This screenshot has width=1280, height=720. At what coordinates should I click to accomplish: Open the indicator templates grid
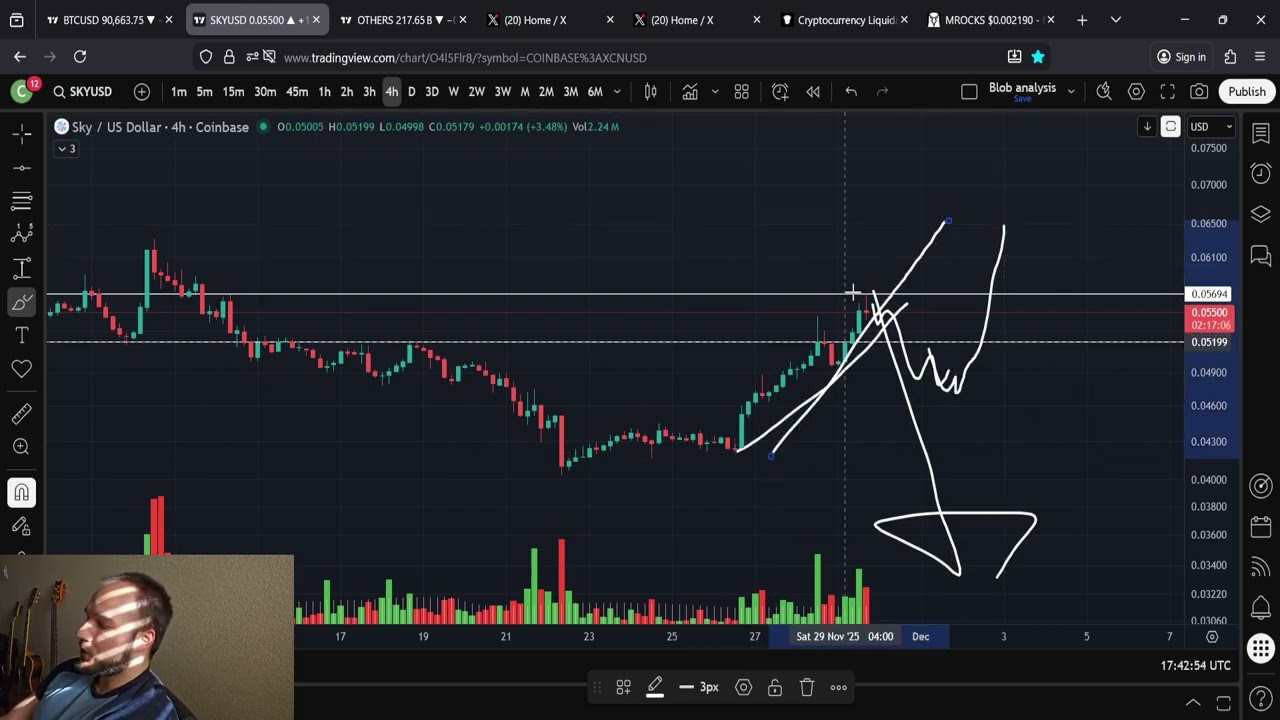tap(741, 92)
